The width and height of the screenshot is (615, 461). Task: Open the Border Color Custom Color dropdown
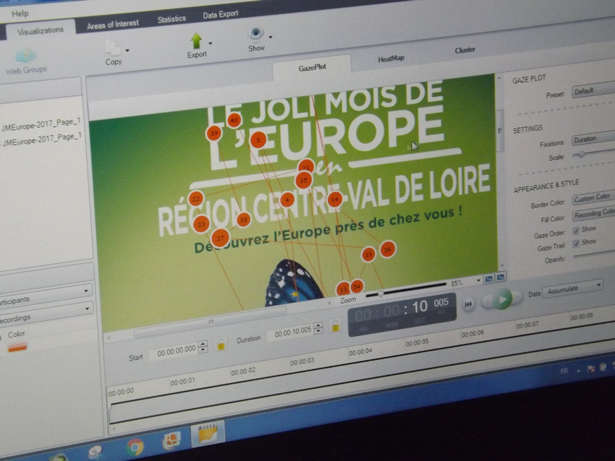pyautogui.click(x=593, y=198)
